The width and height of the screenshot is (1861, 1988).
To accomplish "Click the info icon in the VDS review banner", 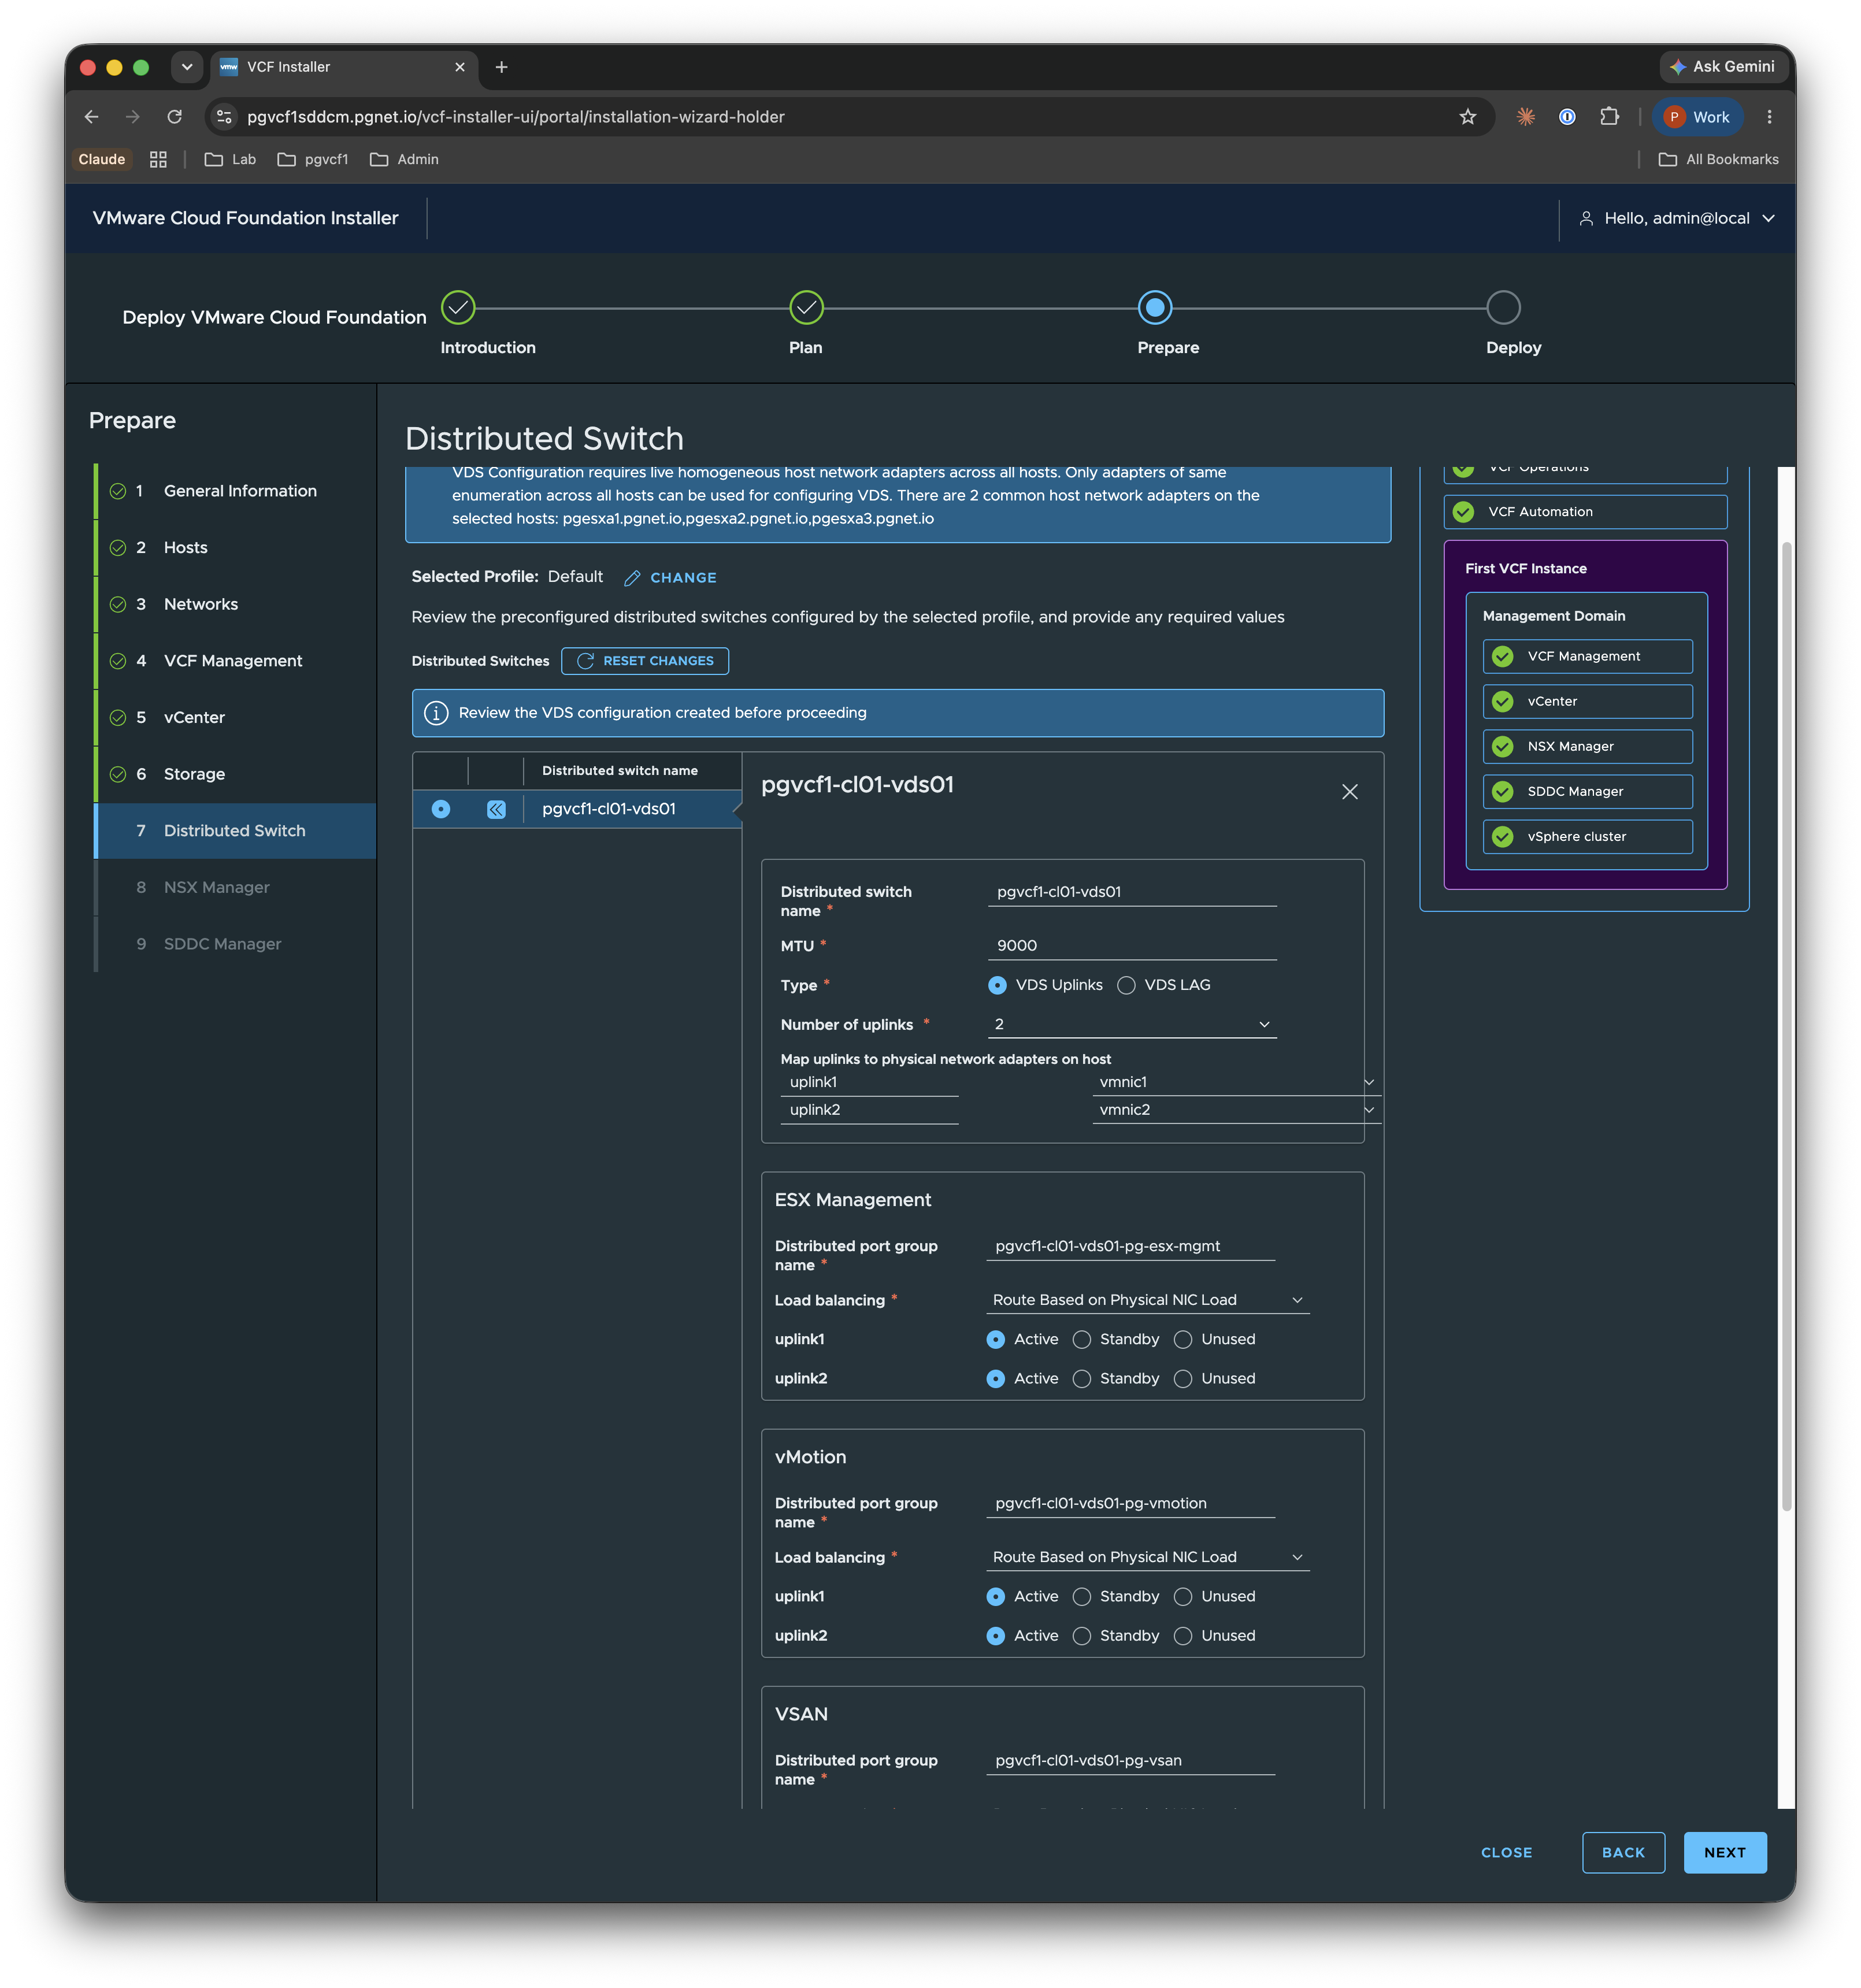I will click(436, 713).
